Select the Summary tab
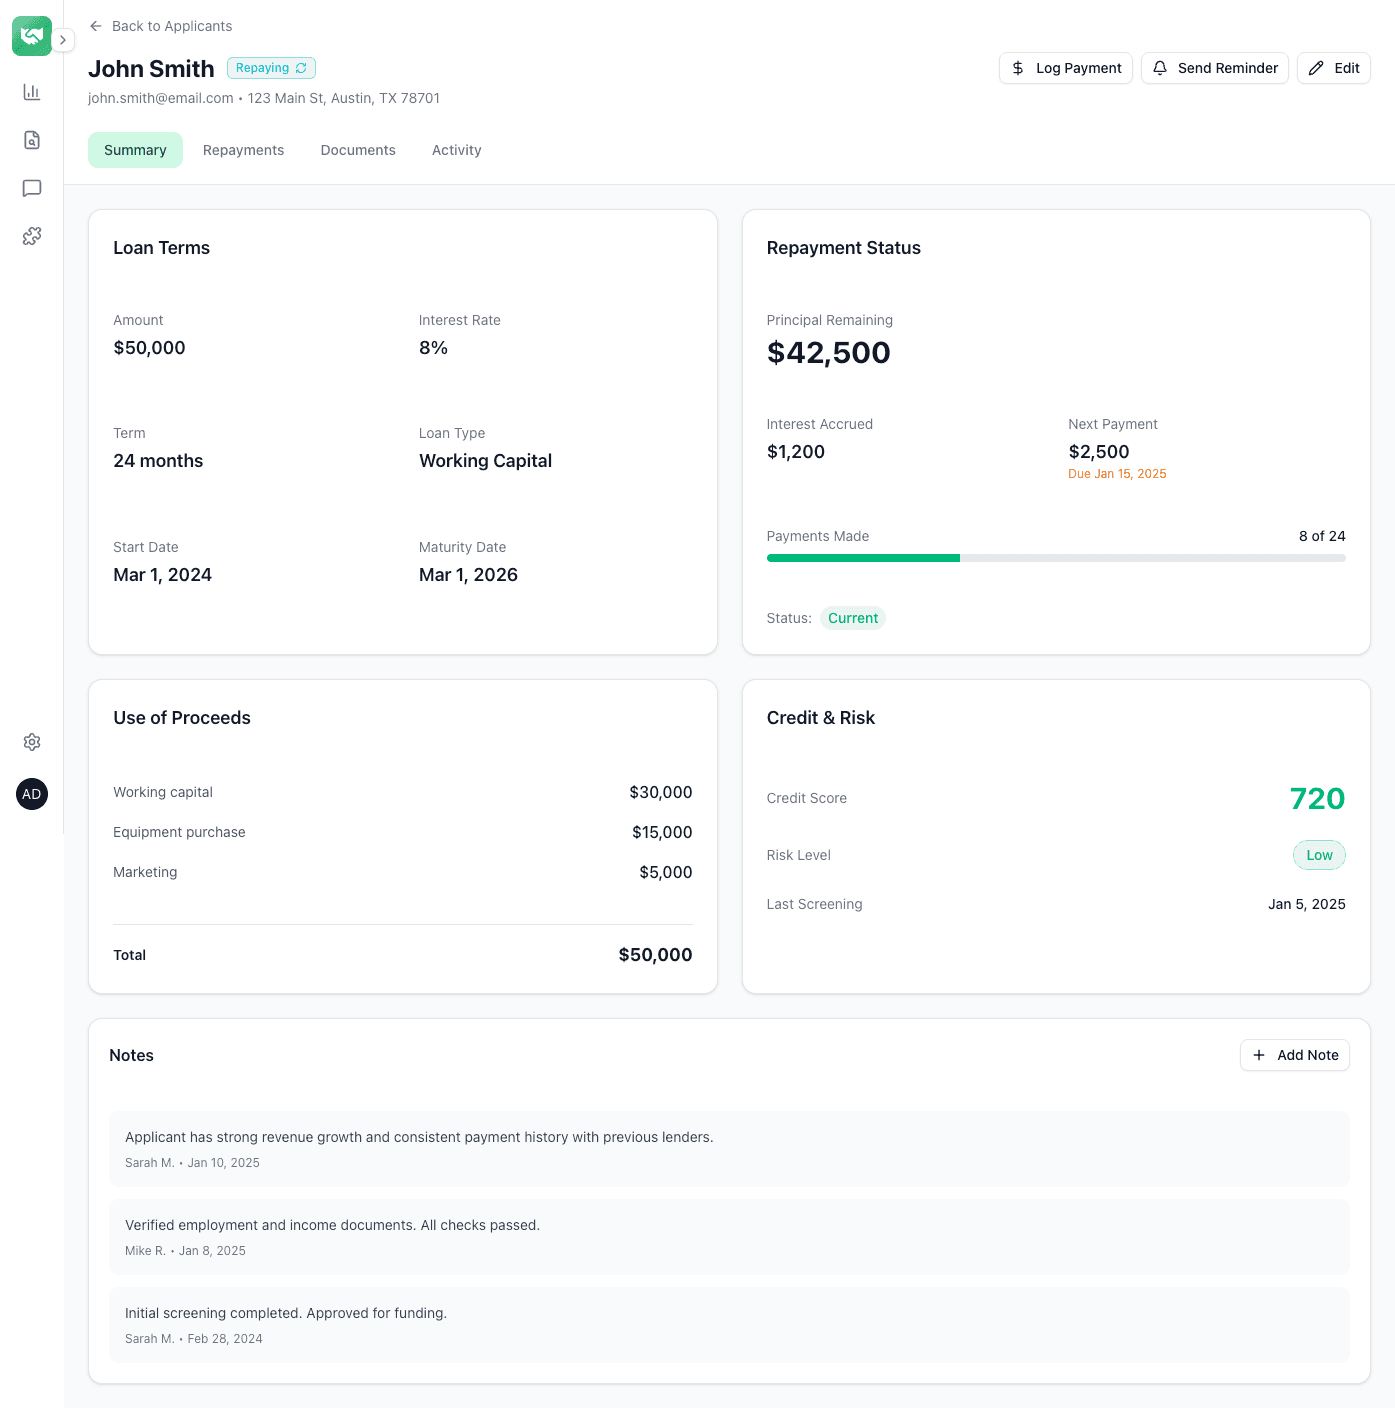This screenshot has width=1395, height=1408. (135, 150)
